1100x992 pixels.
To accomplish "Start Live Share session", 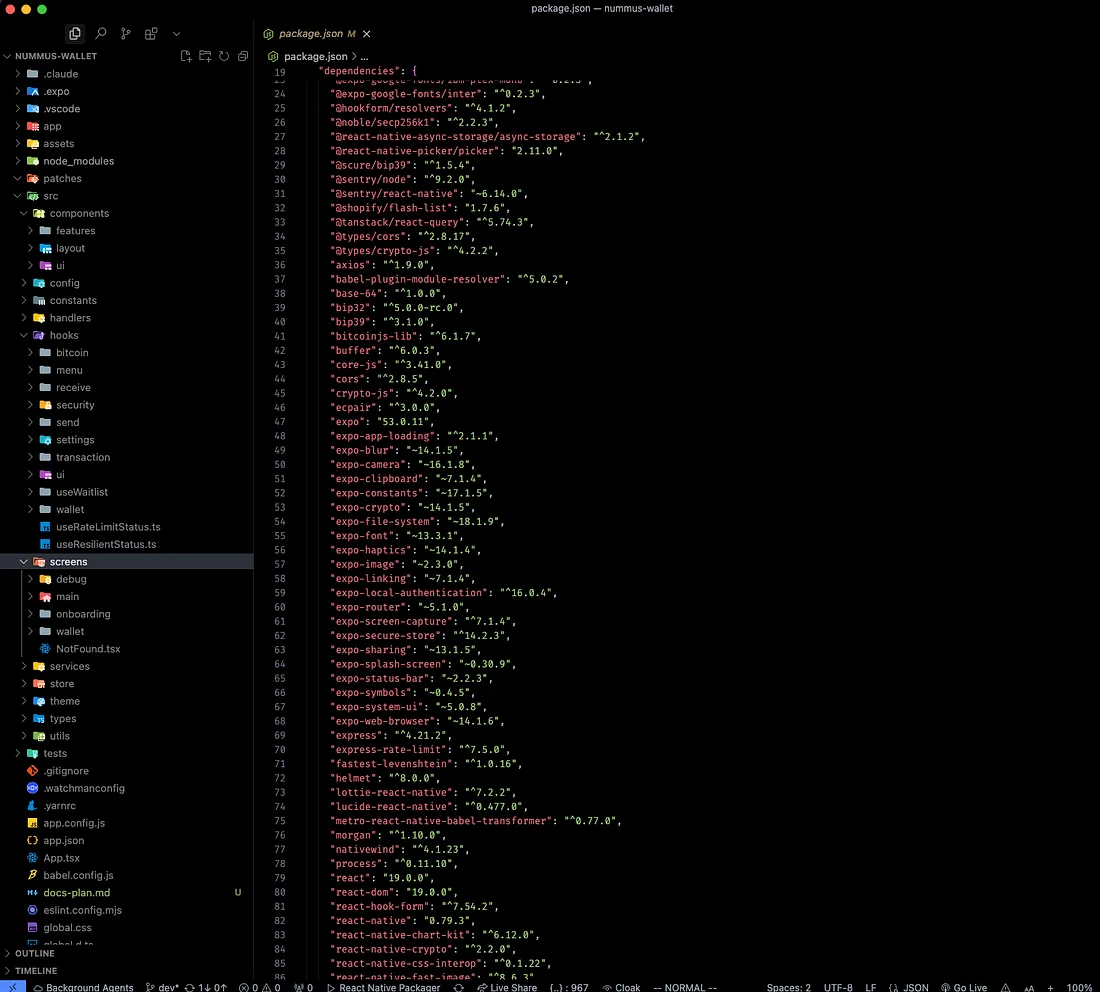I will [x=507, y=987].
